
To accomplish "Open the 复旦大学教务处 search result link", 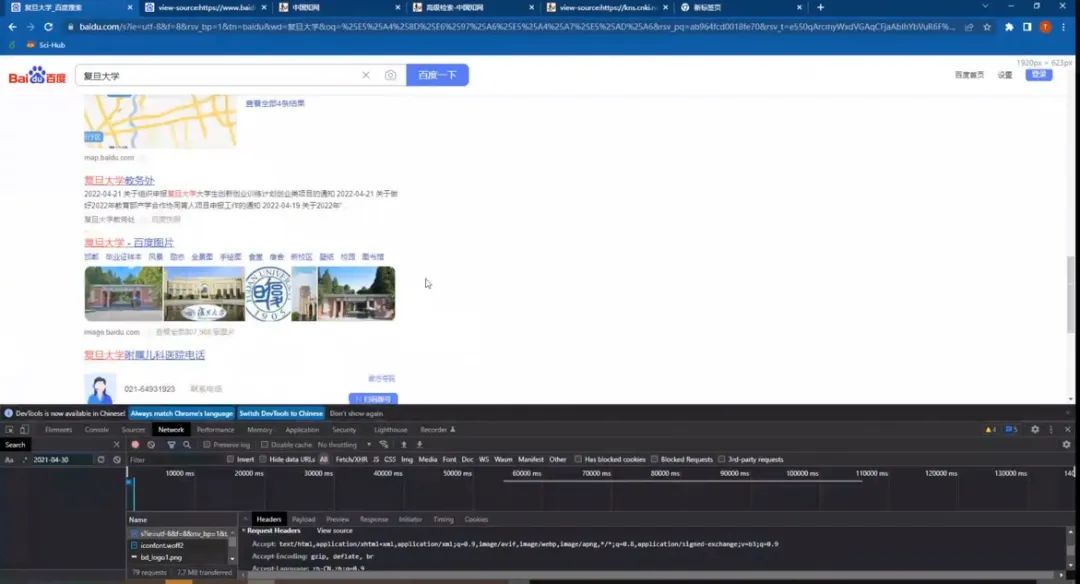I will tap(119, 180).
